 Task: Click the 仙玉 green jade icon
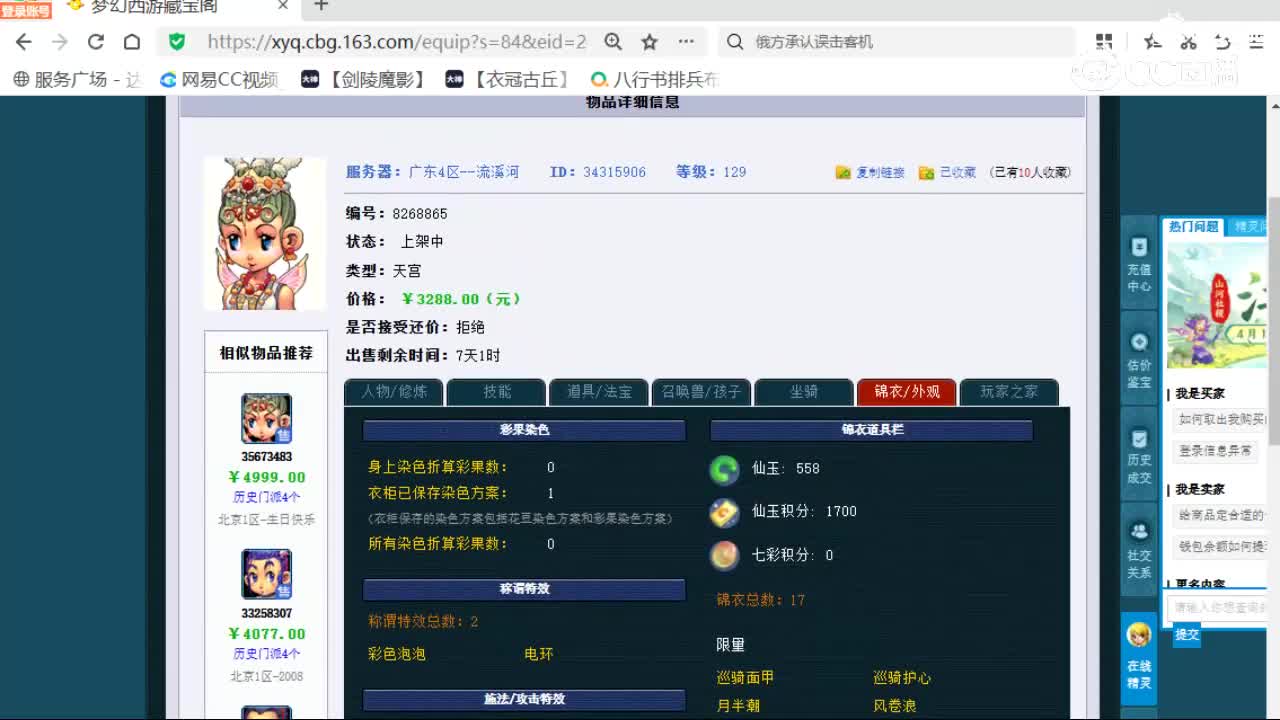(724, 469)
